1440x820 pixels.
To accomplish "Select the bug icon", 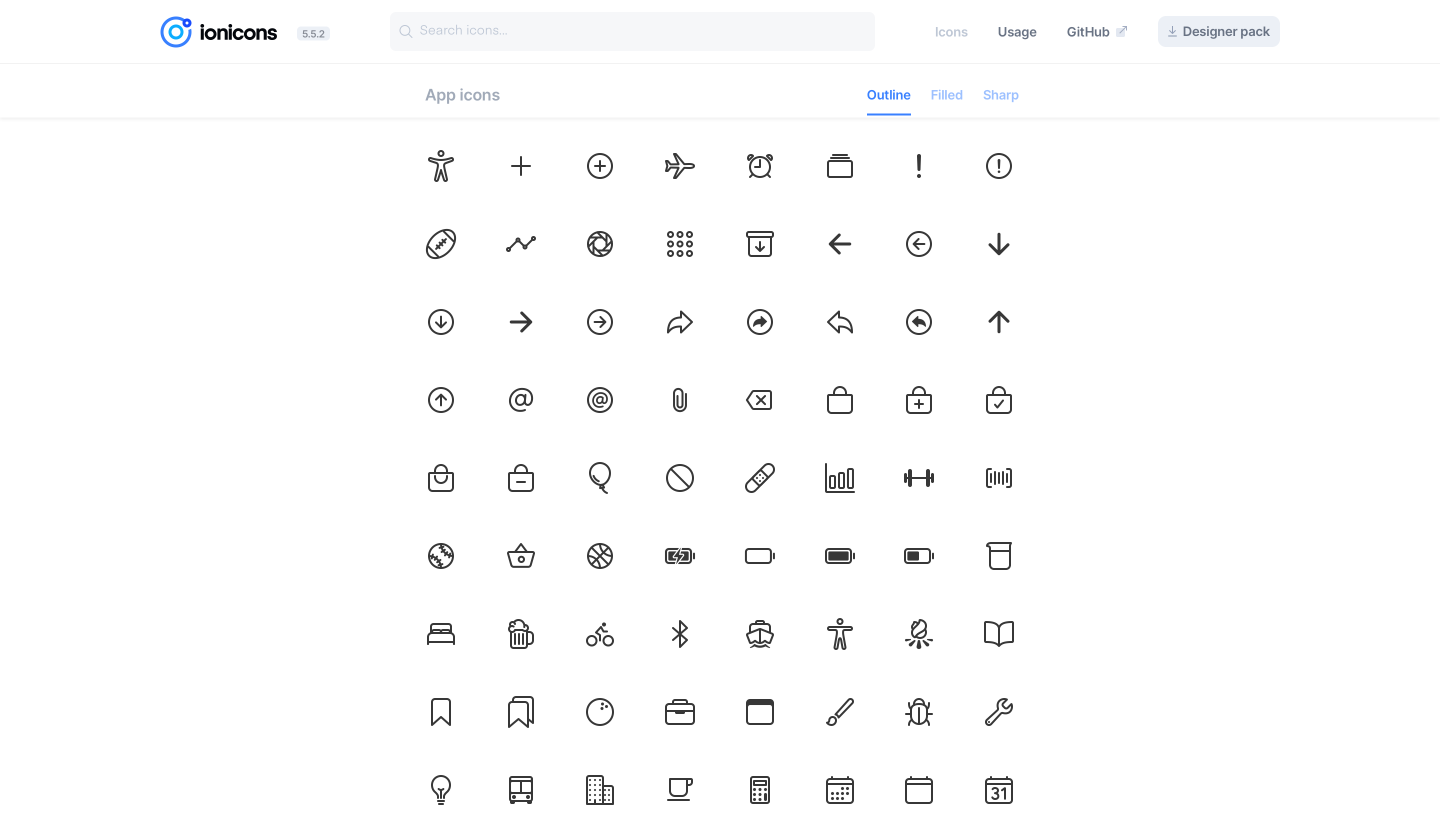I will click(919, 712).
